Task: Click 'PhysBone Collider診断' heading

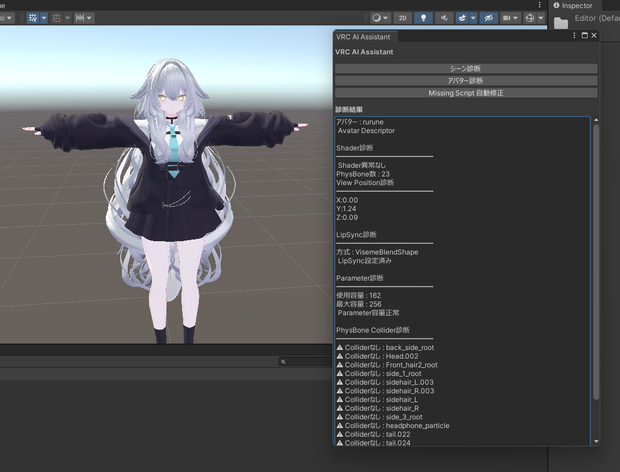Action: 373,330
